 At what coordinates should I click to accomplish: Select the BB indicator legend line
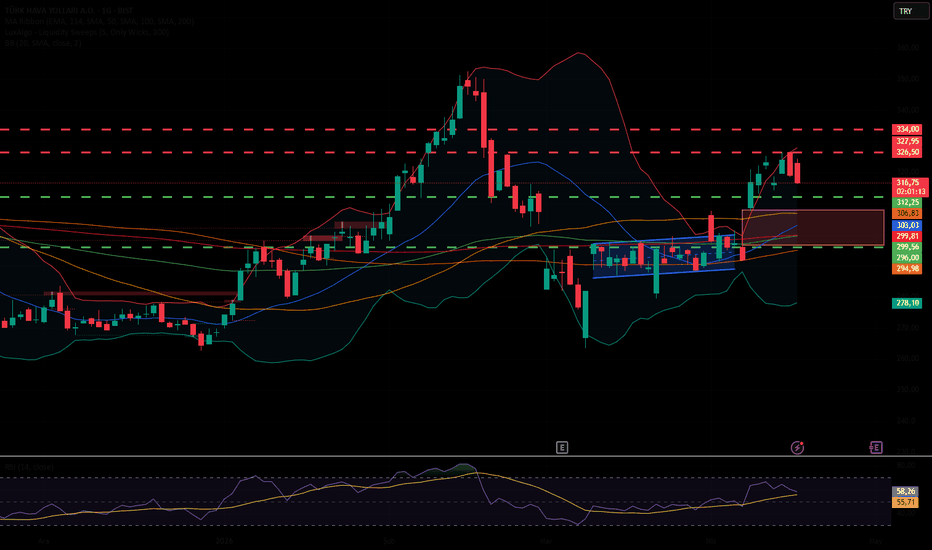click(x=43, y=43)
